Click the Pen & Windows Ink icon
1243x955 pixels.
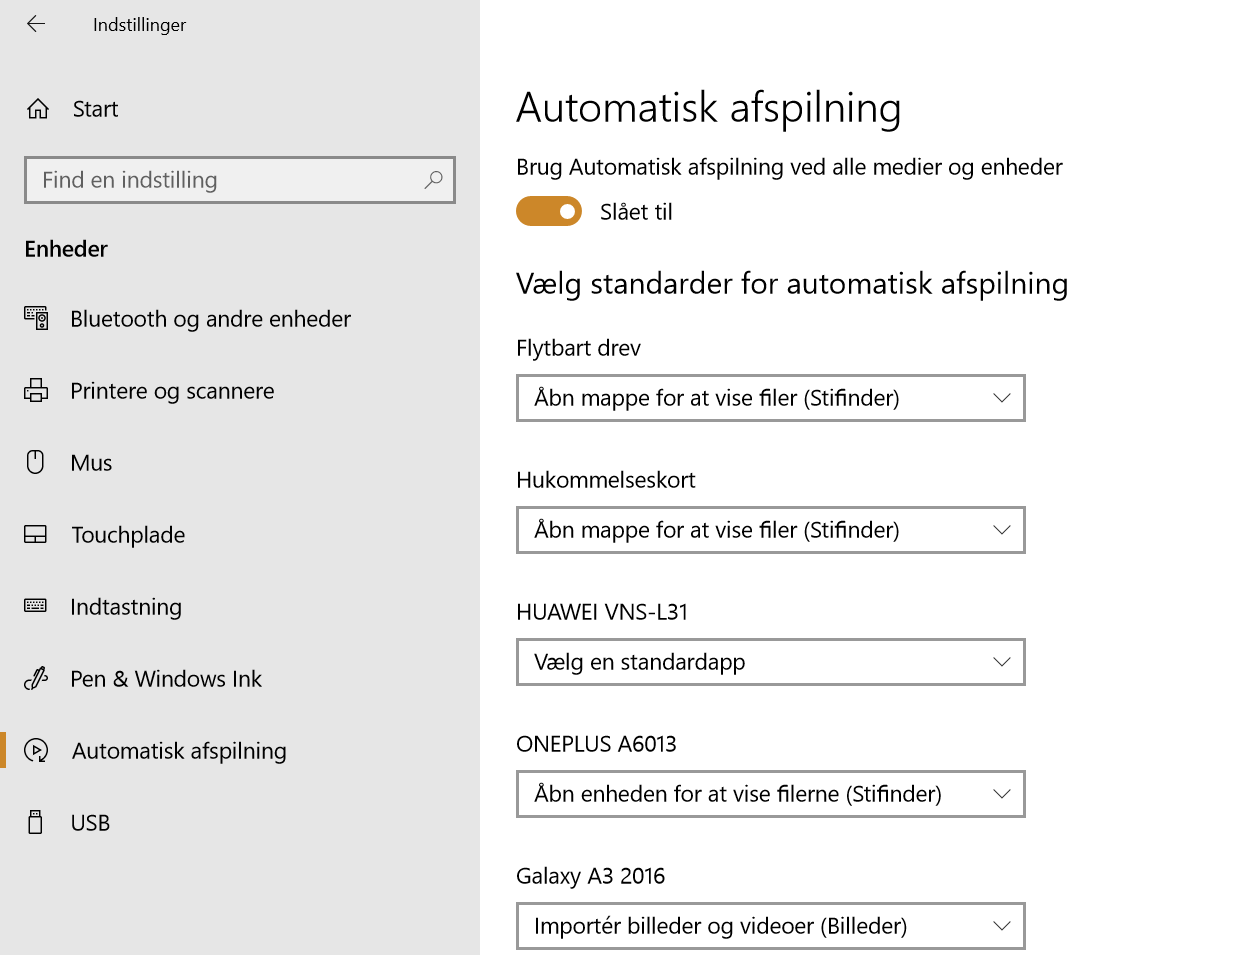coord(36,679)
